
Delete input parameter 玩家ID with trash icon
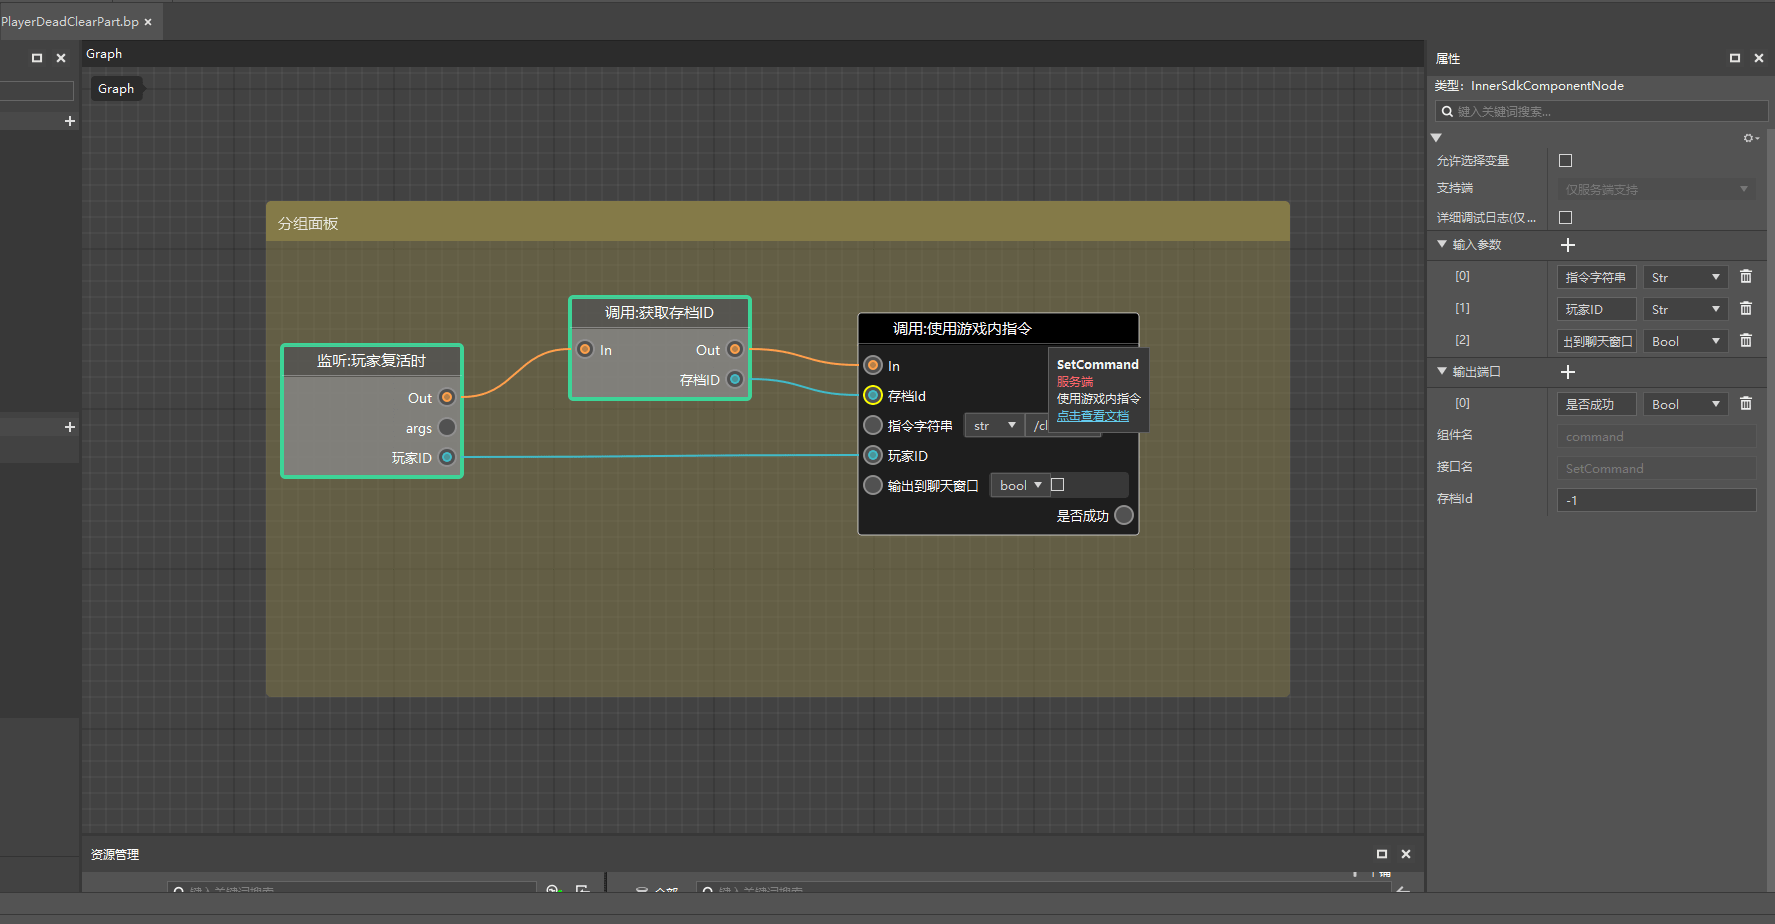(x=1746, y=309)
